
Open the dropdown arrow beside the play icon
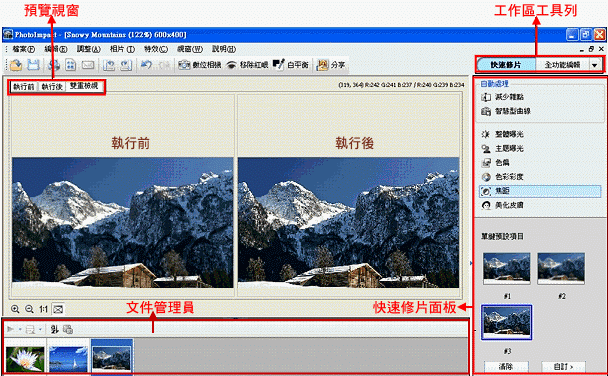20,329
